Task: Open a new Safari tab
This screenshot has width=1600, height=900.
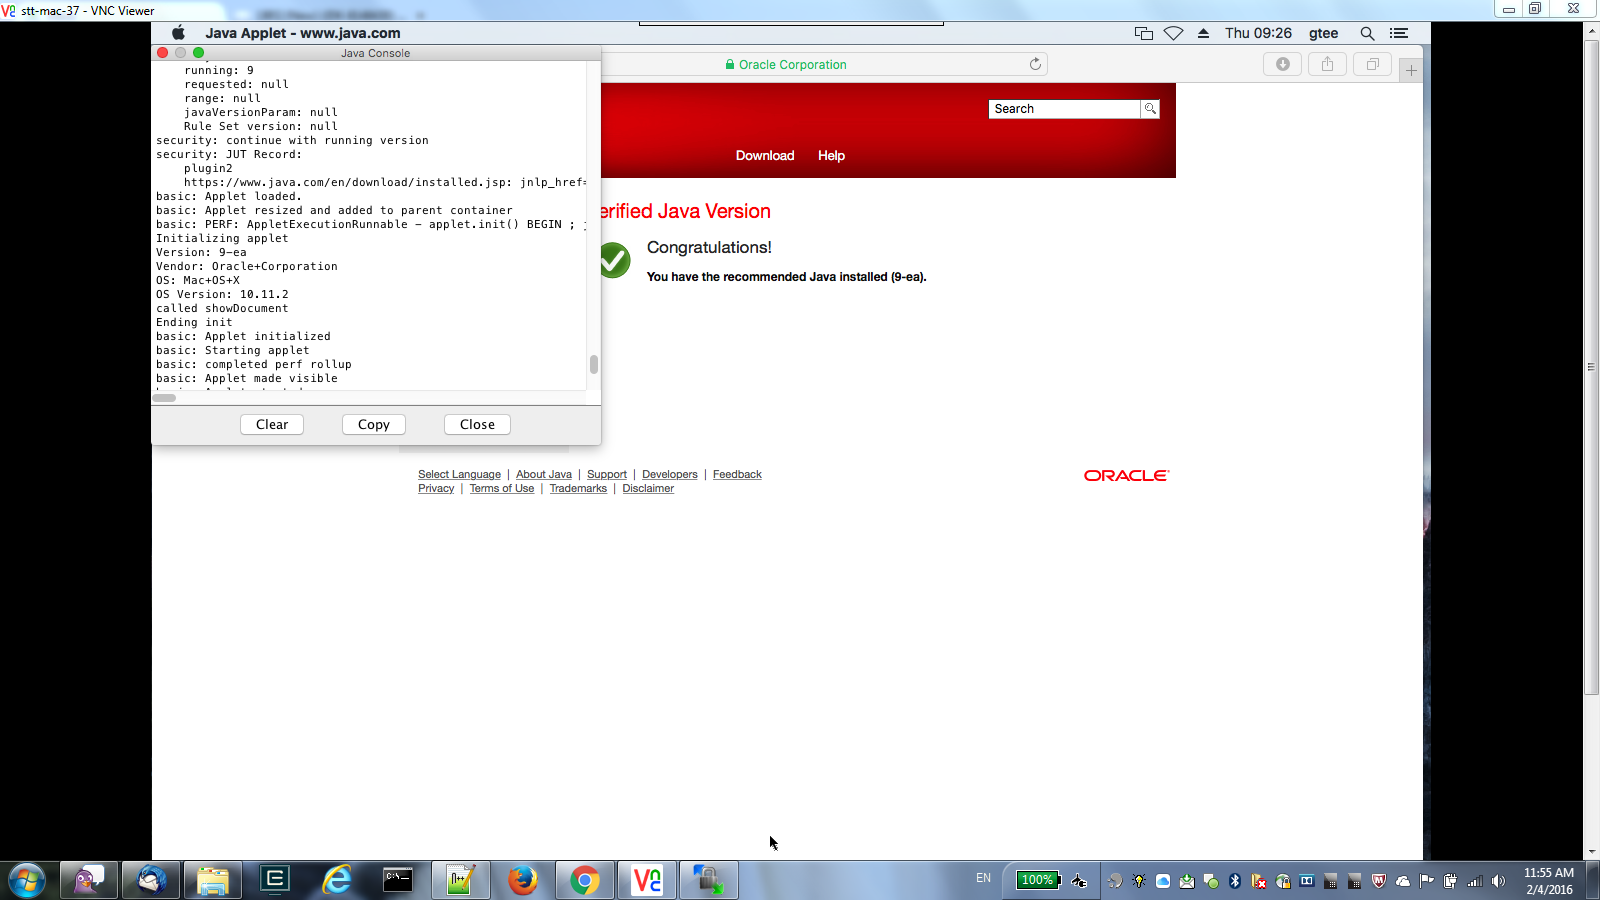Action: pos(1411,70)
